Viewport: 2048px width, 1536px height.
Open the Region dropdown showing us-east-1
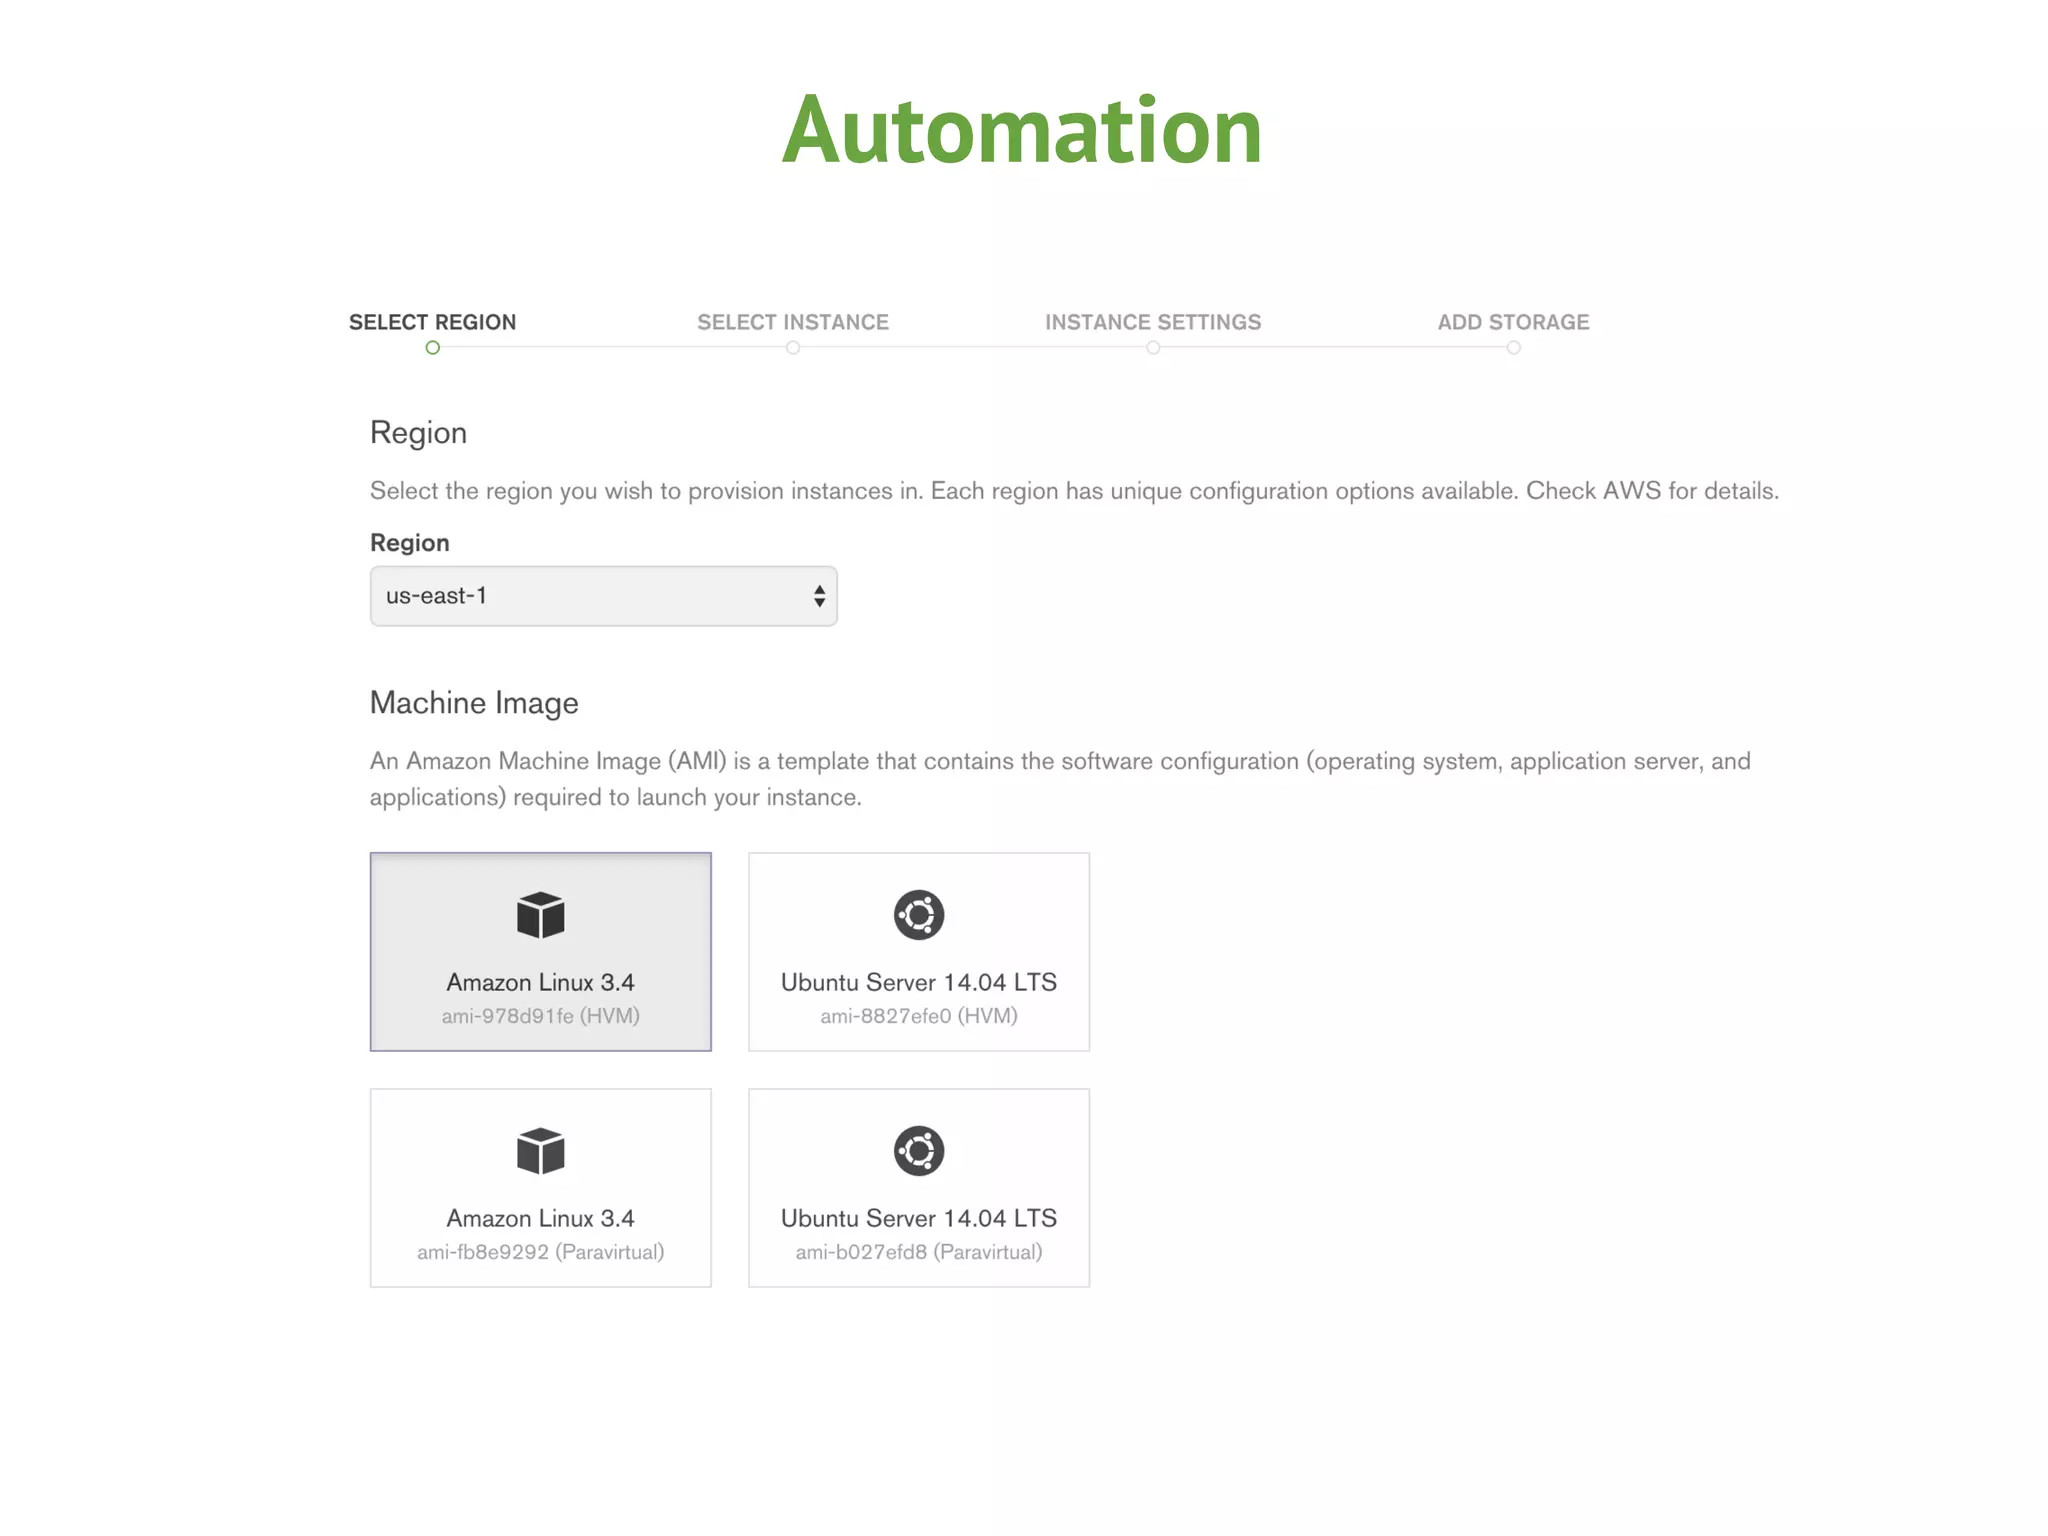pos(603,596)
